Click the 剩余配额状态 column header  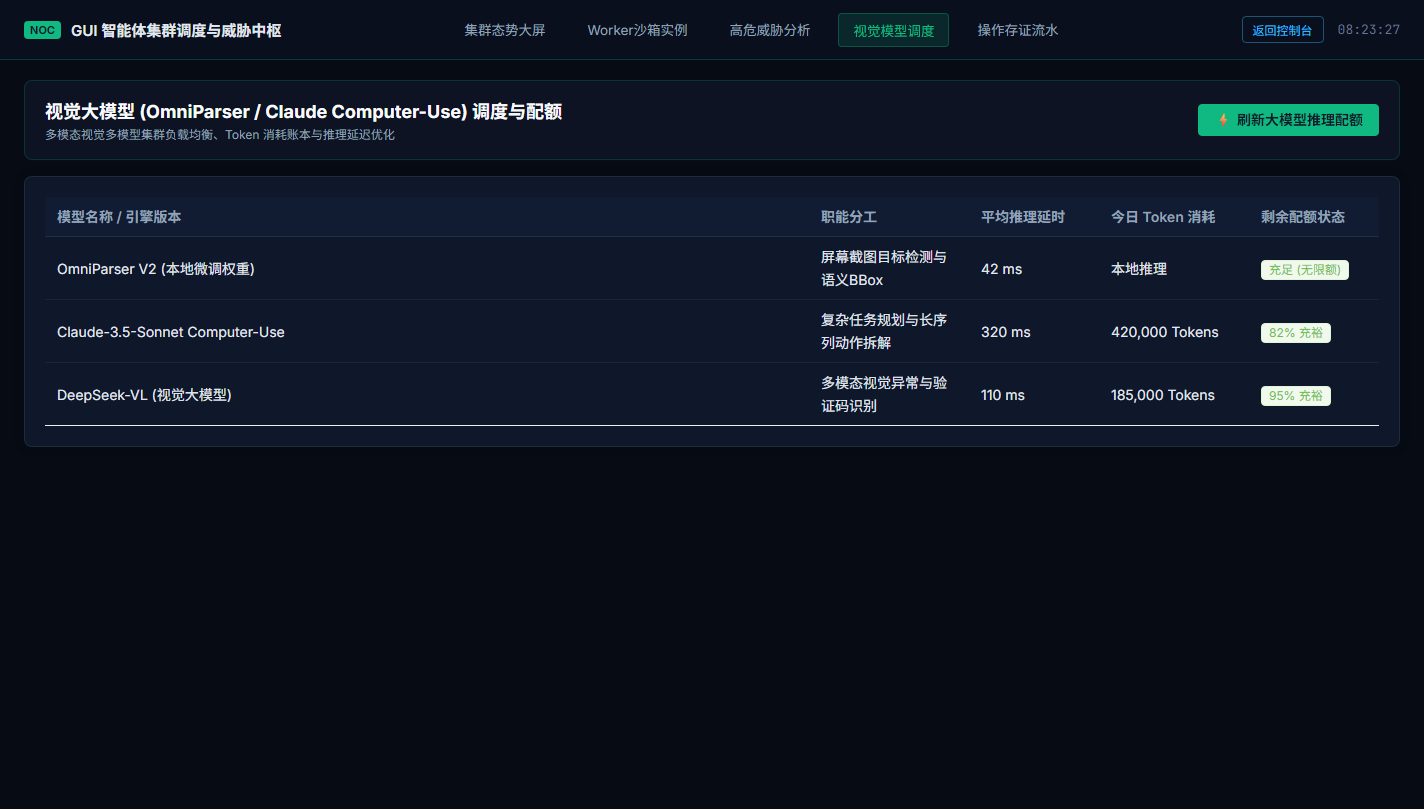(1303, 217)
